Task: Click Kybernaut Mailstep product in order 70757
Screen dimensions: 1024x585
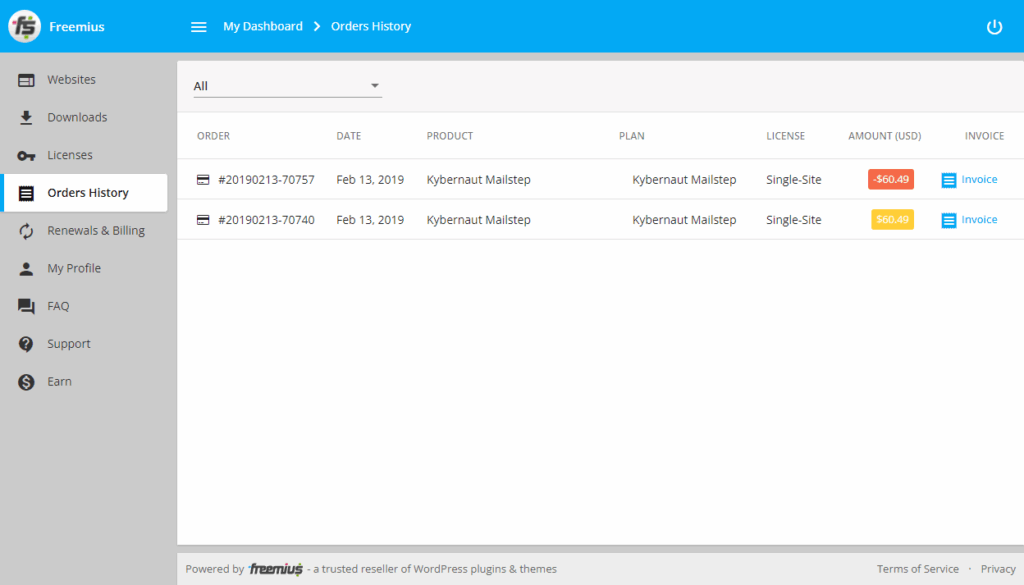Action: (479, 180)
